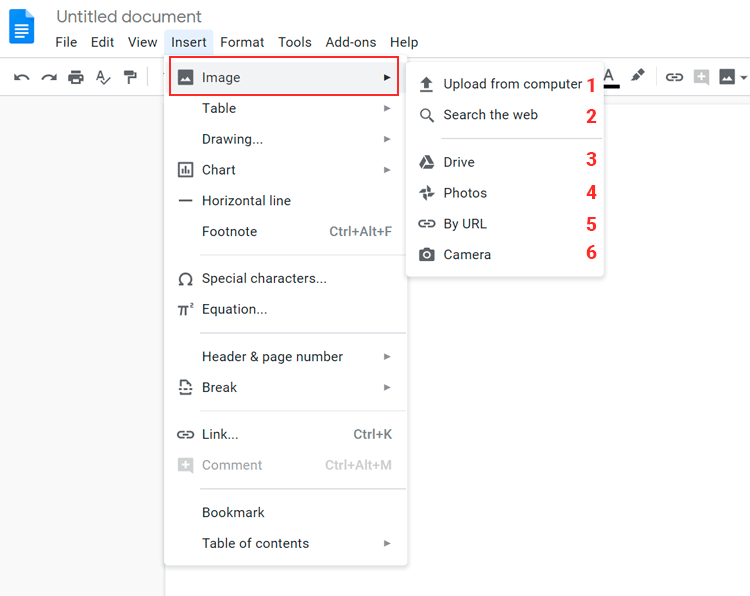
Task: Click the Google Docs home icon
Action: point(22,26)
